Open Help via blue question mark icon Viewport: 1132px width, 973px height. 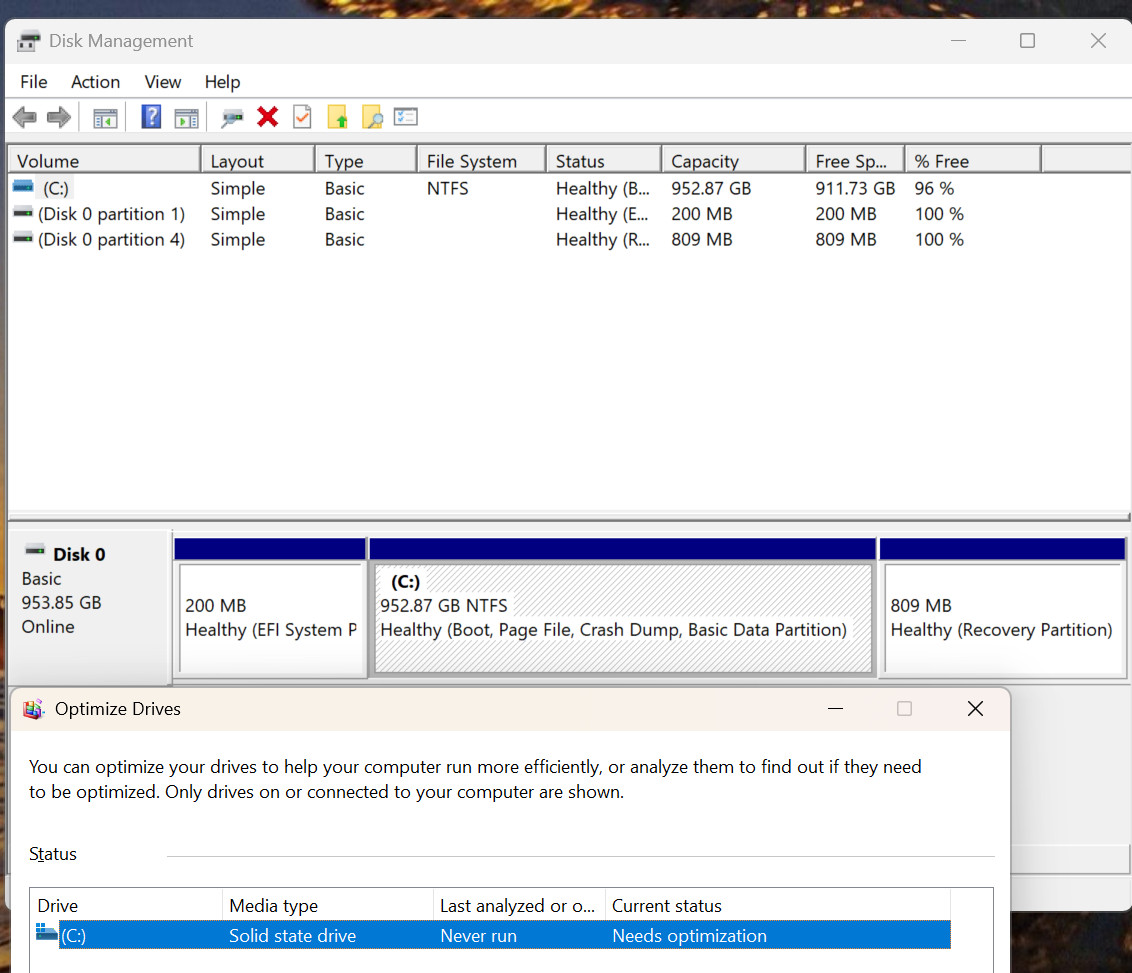click(151, 116)
